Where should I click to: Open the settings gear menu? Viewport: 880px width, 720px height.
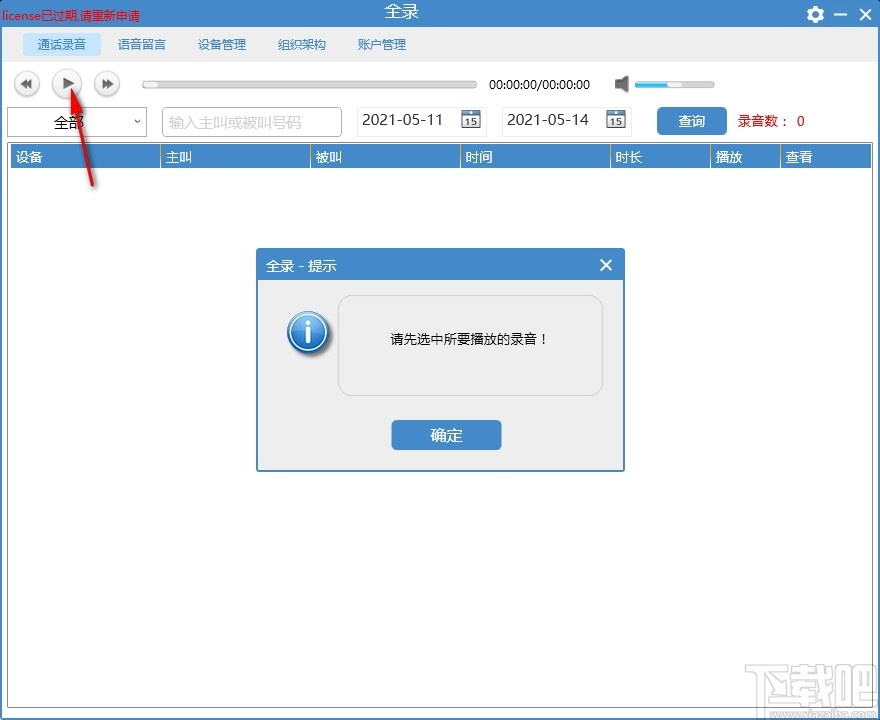(815, 15)
